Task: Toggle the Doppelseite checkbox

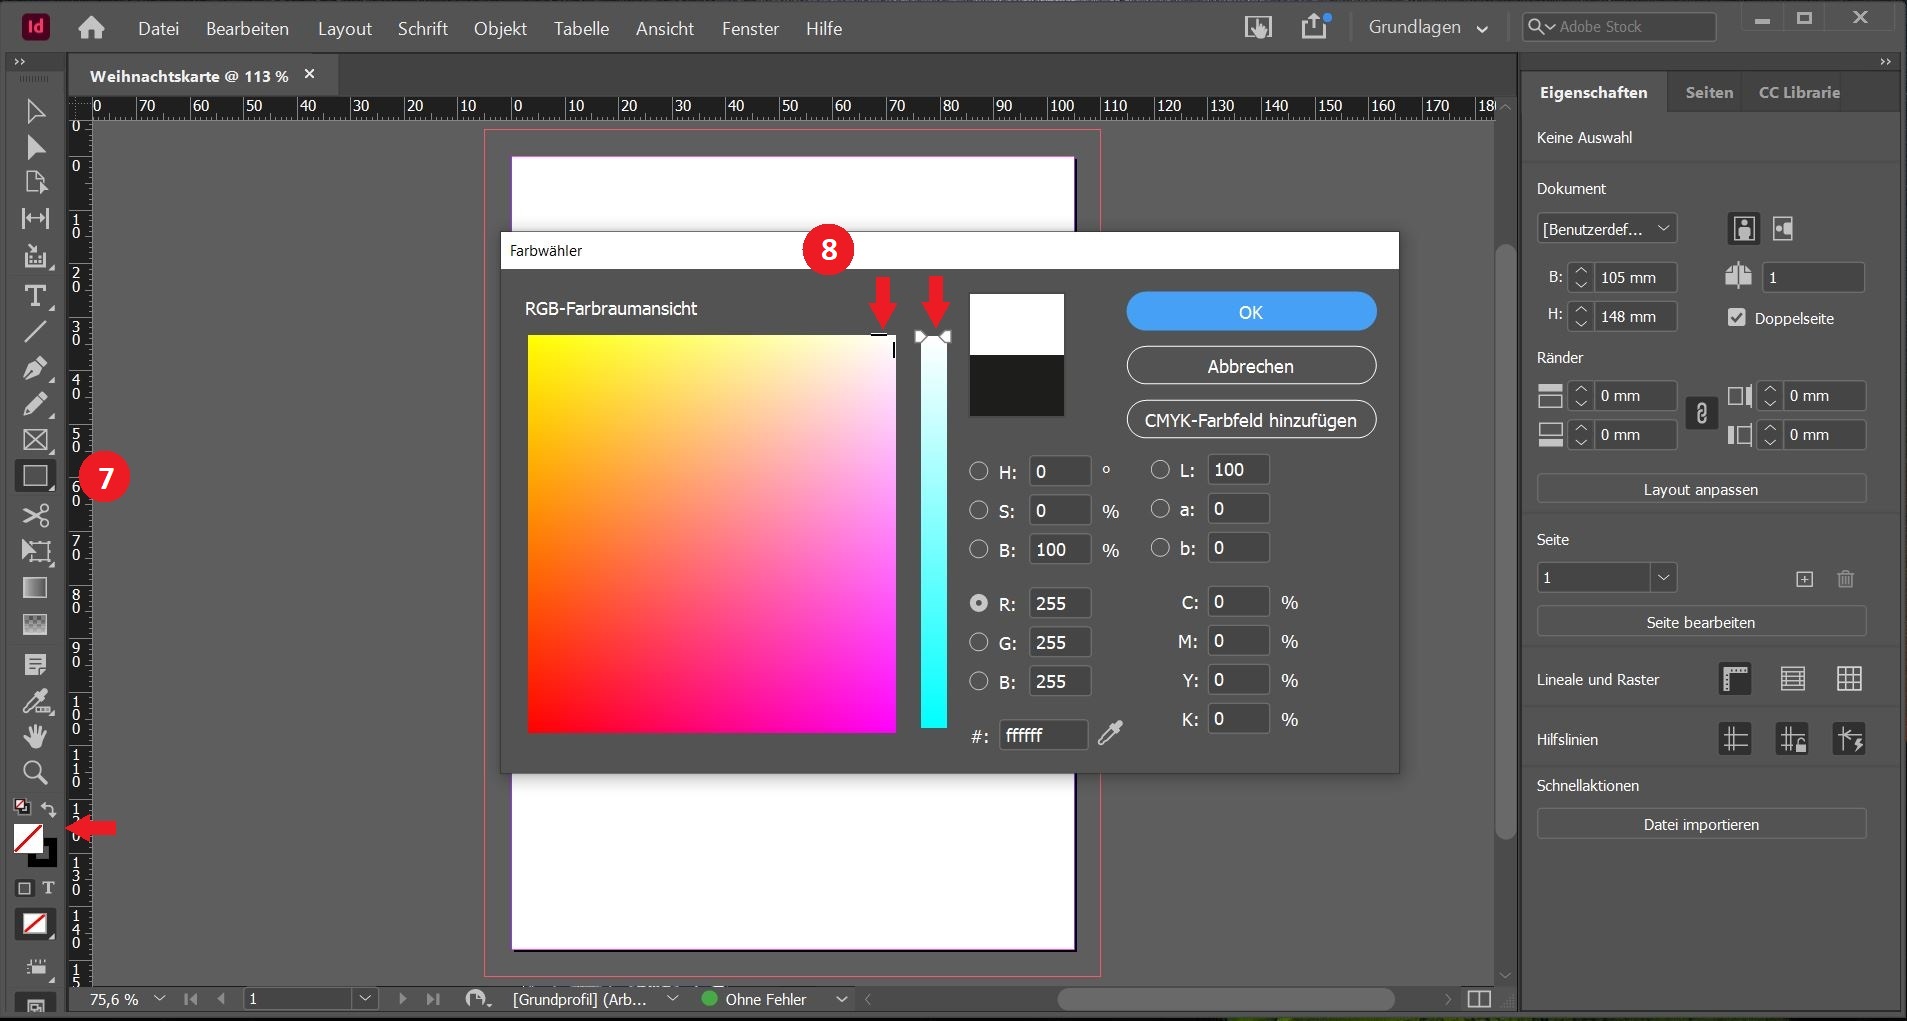Action: (x=1737, y=318)
